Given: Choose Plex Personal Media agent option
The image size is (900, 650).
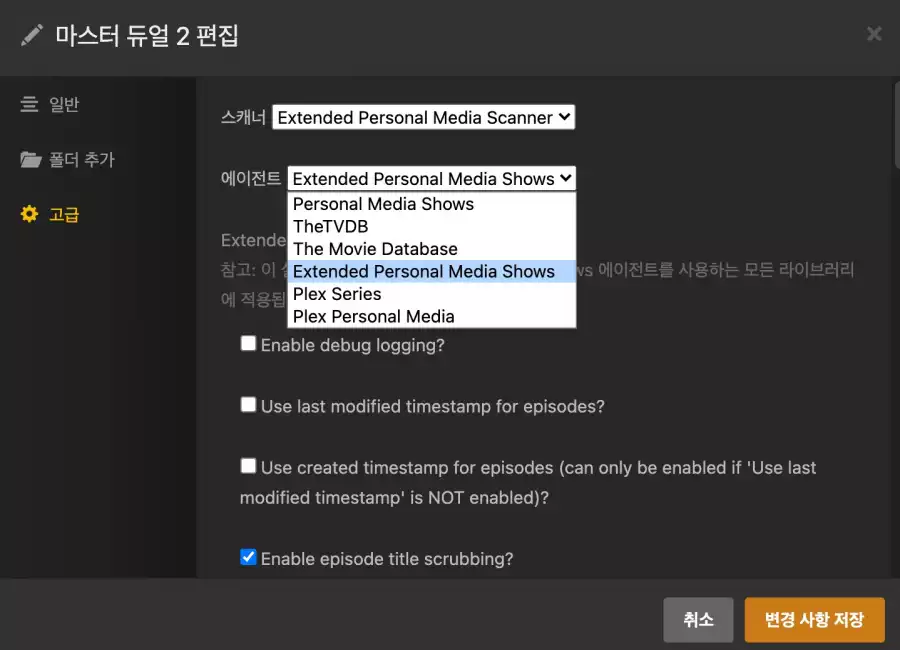Looking at the screenshot, I should click(x=431, y=316).
